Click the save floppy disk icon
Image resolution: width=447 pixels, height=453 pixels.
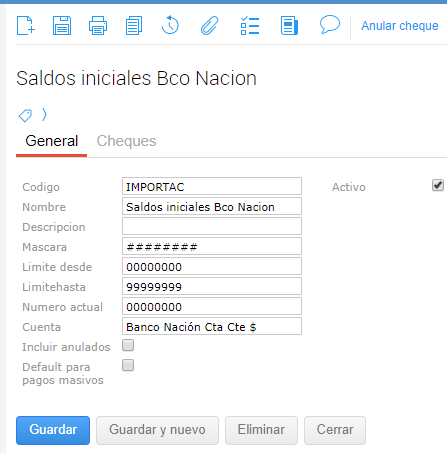[62, 25]
